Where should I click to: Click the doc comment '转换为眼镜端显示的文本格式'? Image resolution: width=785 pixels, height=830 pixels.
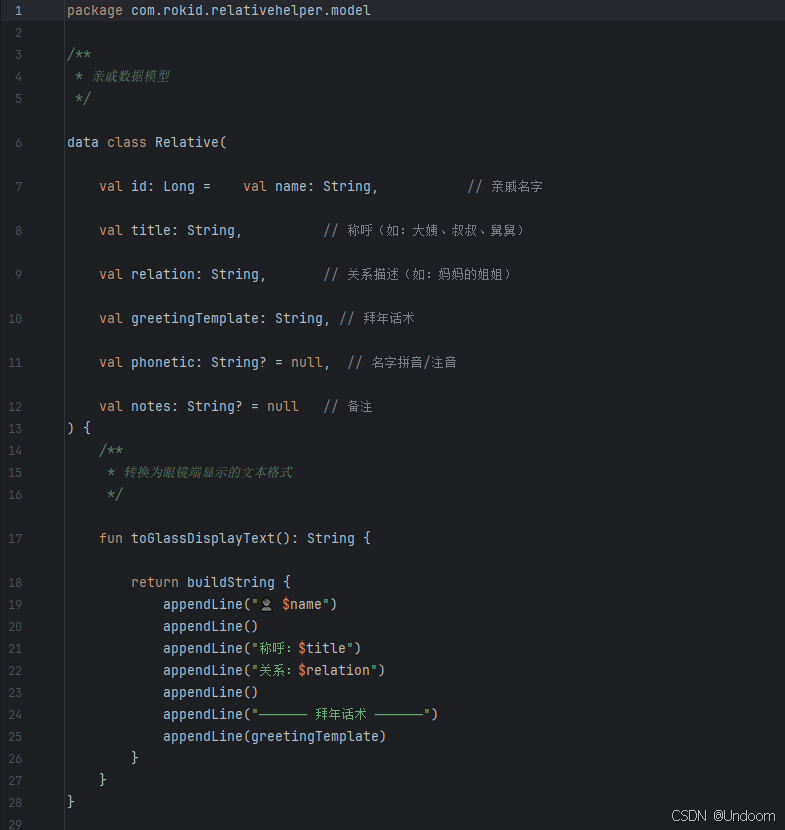(208, 472)
